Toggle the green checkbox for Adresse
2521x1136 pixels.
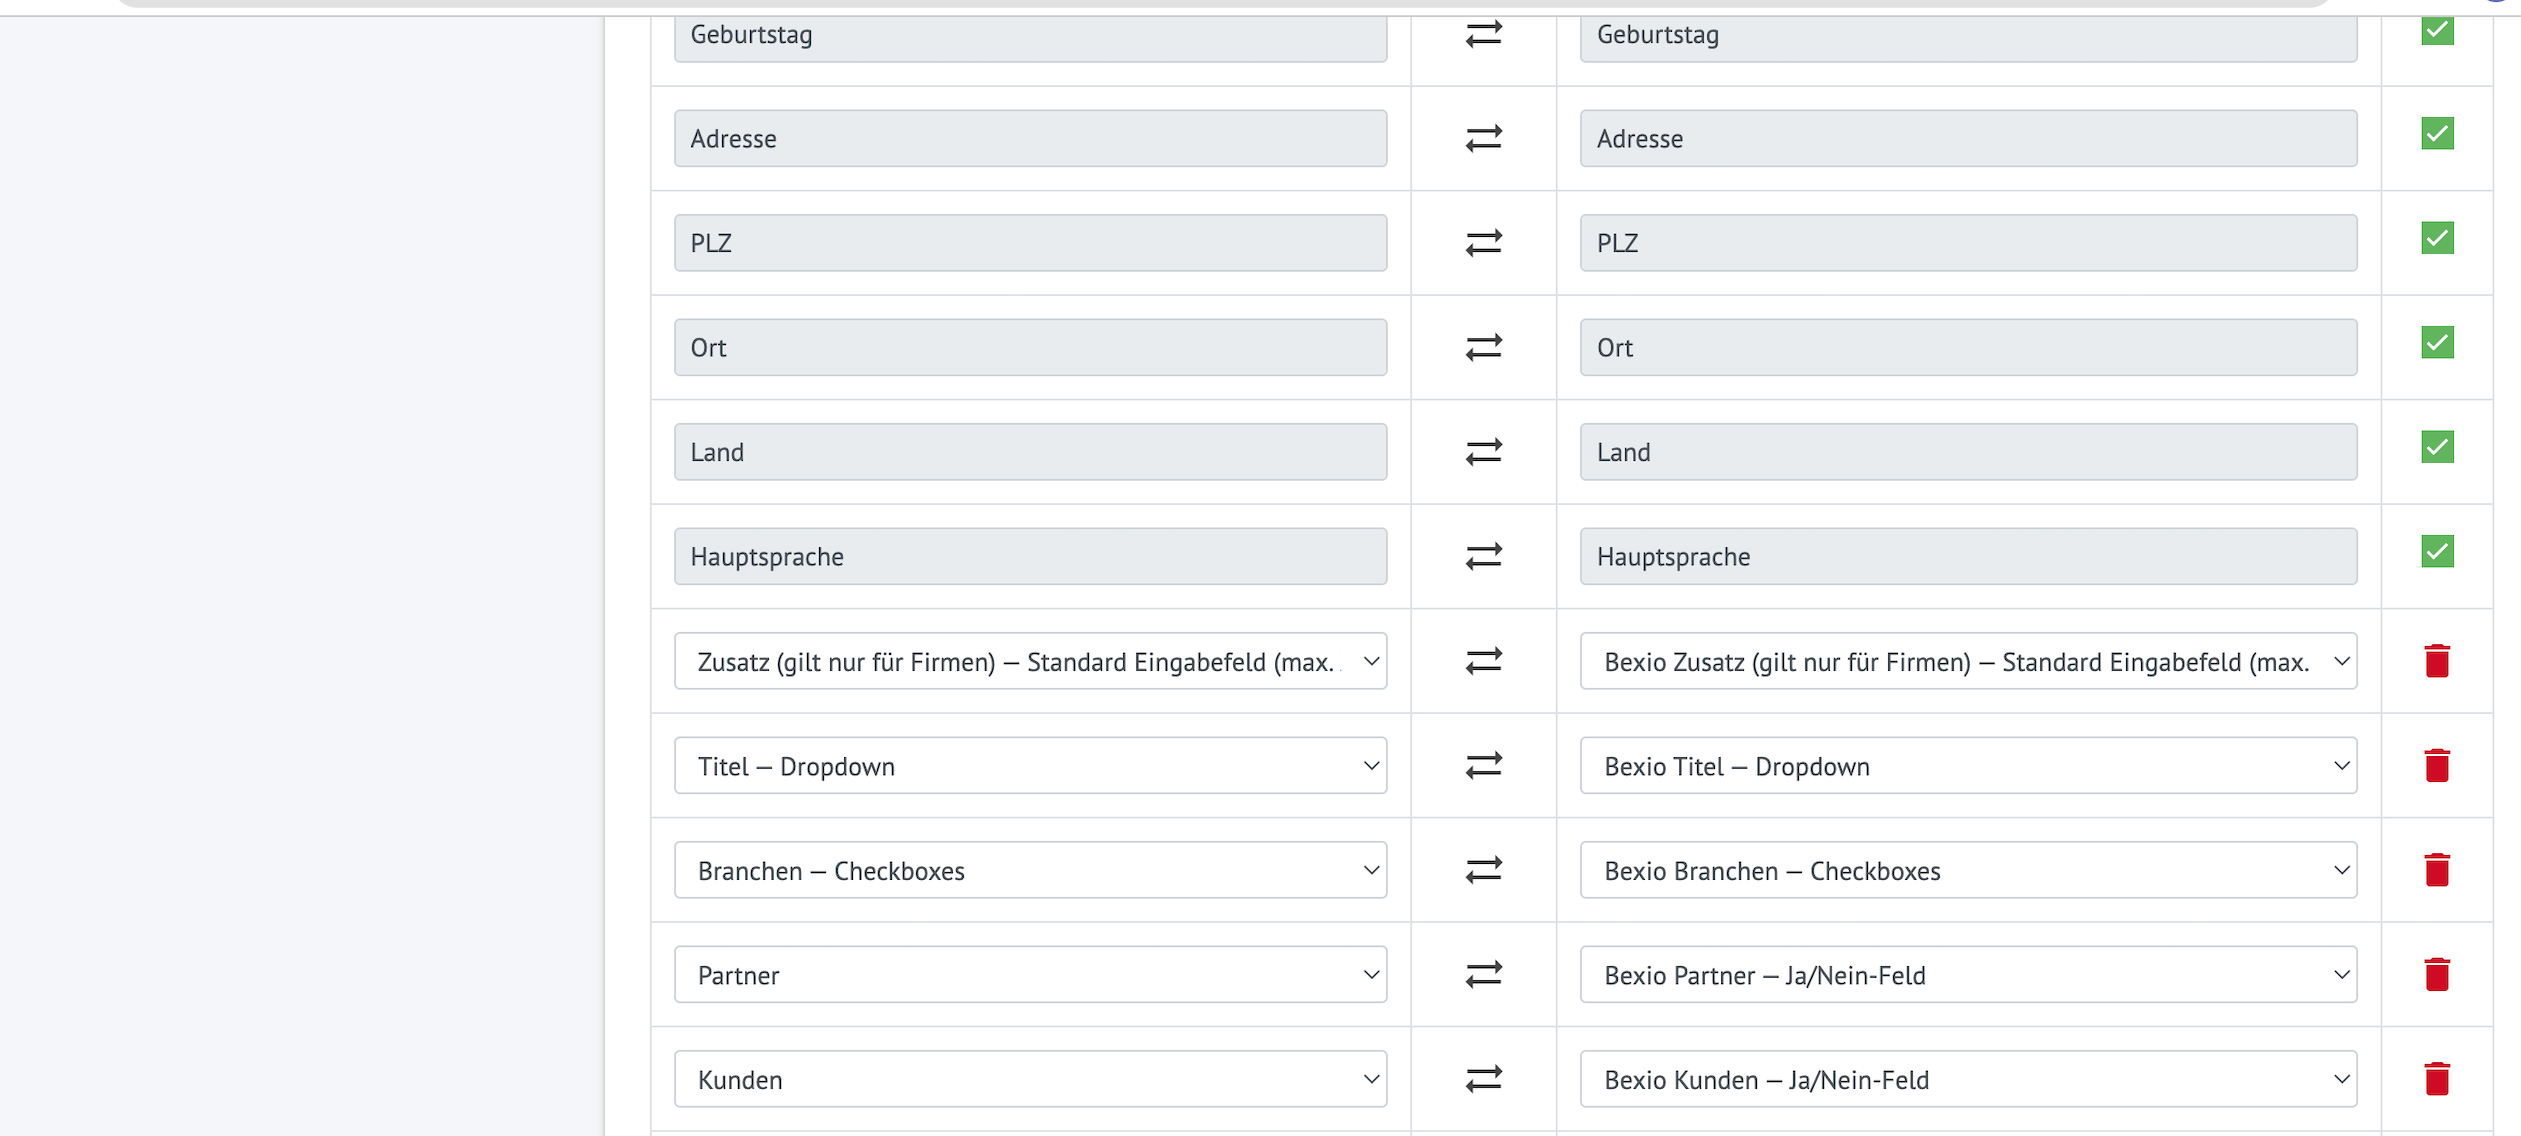[2437, 134]
